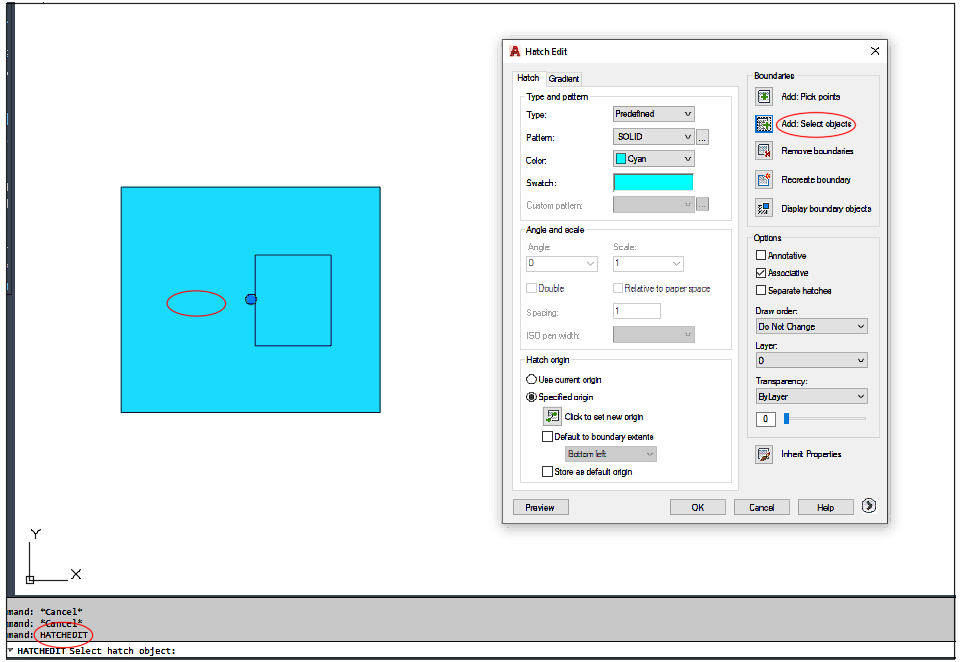The height and width of the screenshot is (662, 962).
Task: Open the Color dropdown set to Cyan
Action: [653, 159]
